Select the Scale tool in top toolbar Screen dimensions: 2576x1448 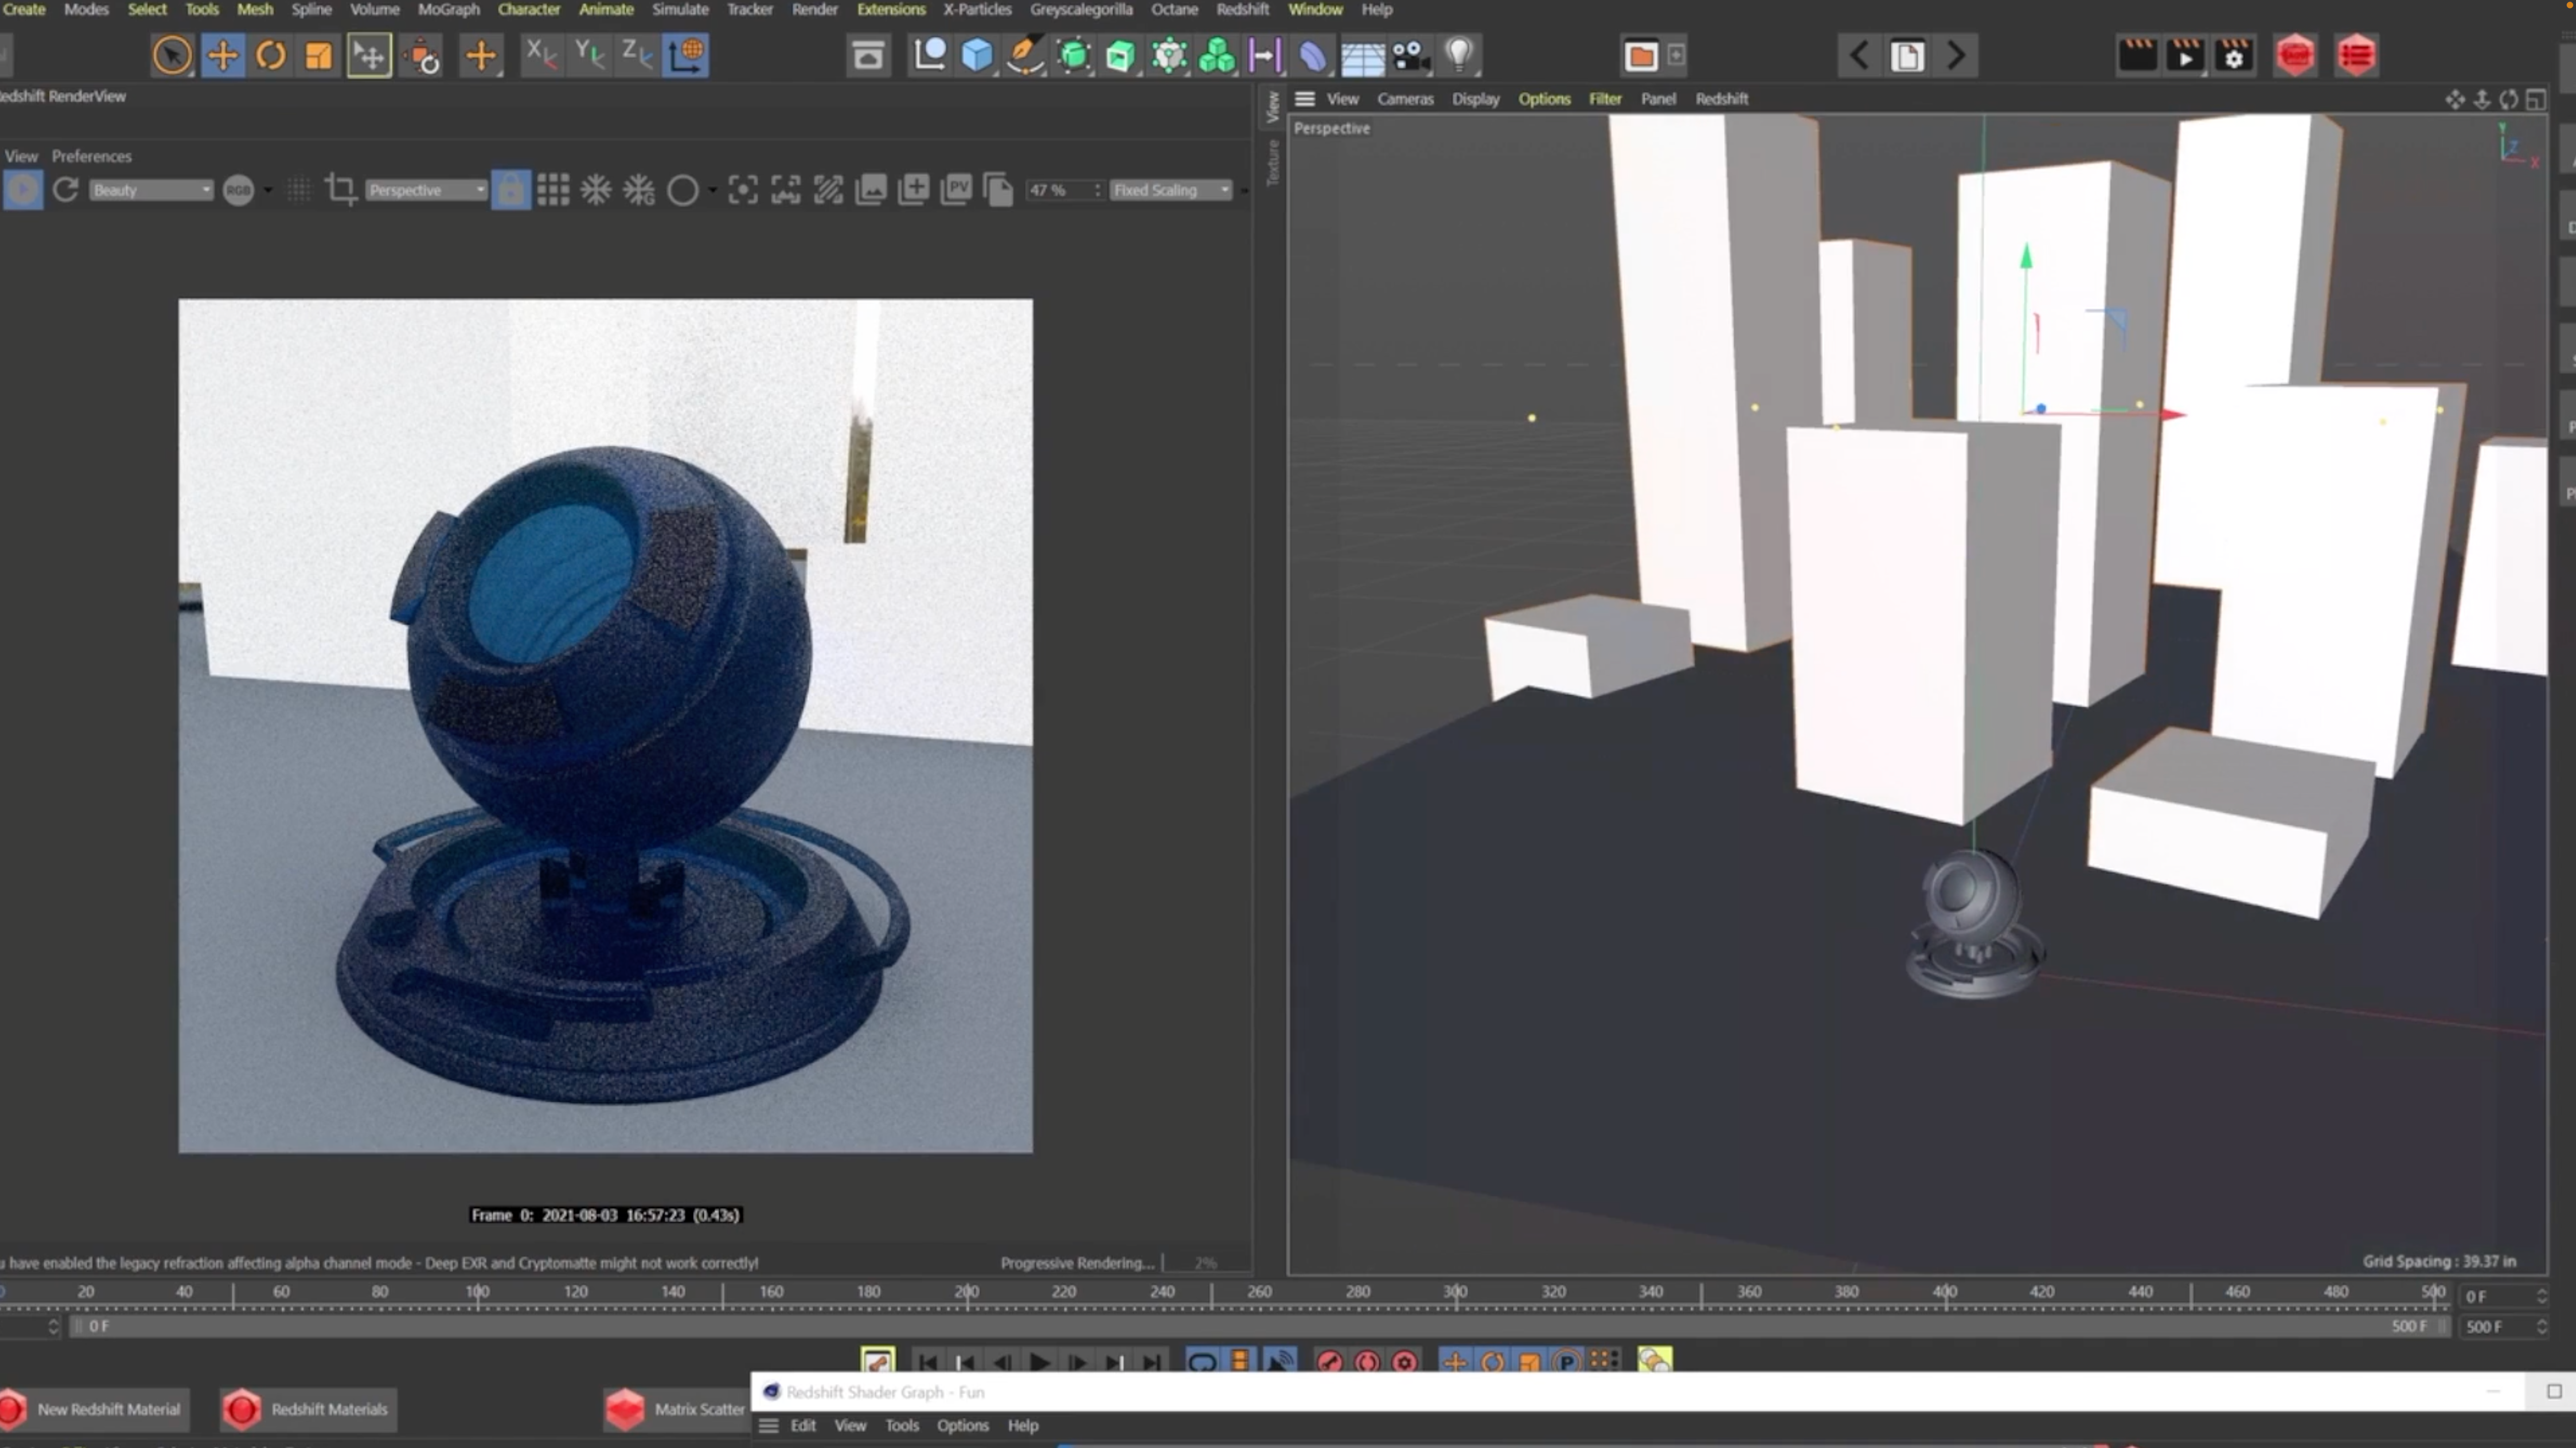[318, 55]
